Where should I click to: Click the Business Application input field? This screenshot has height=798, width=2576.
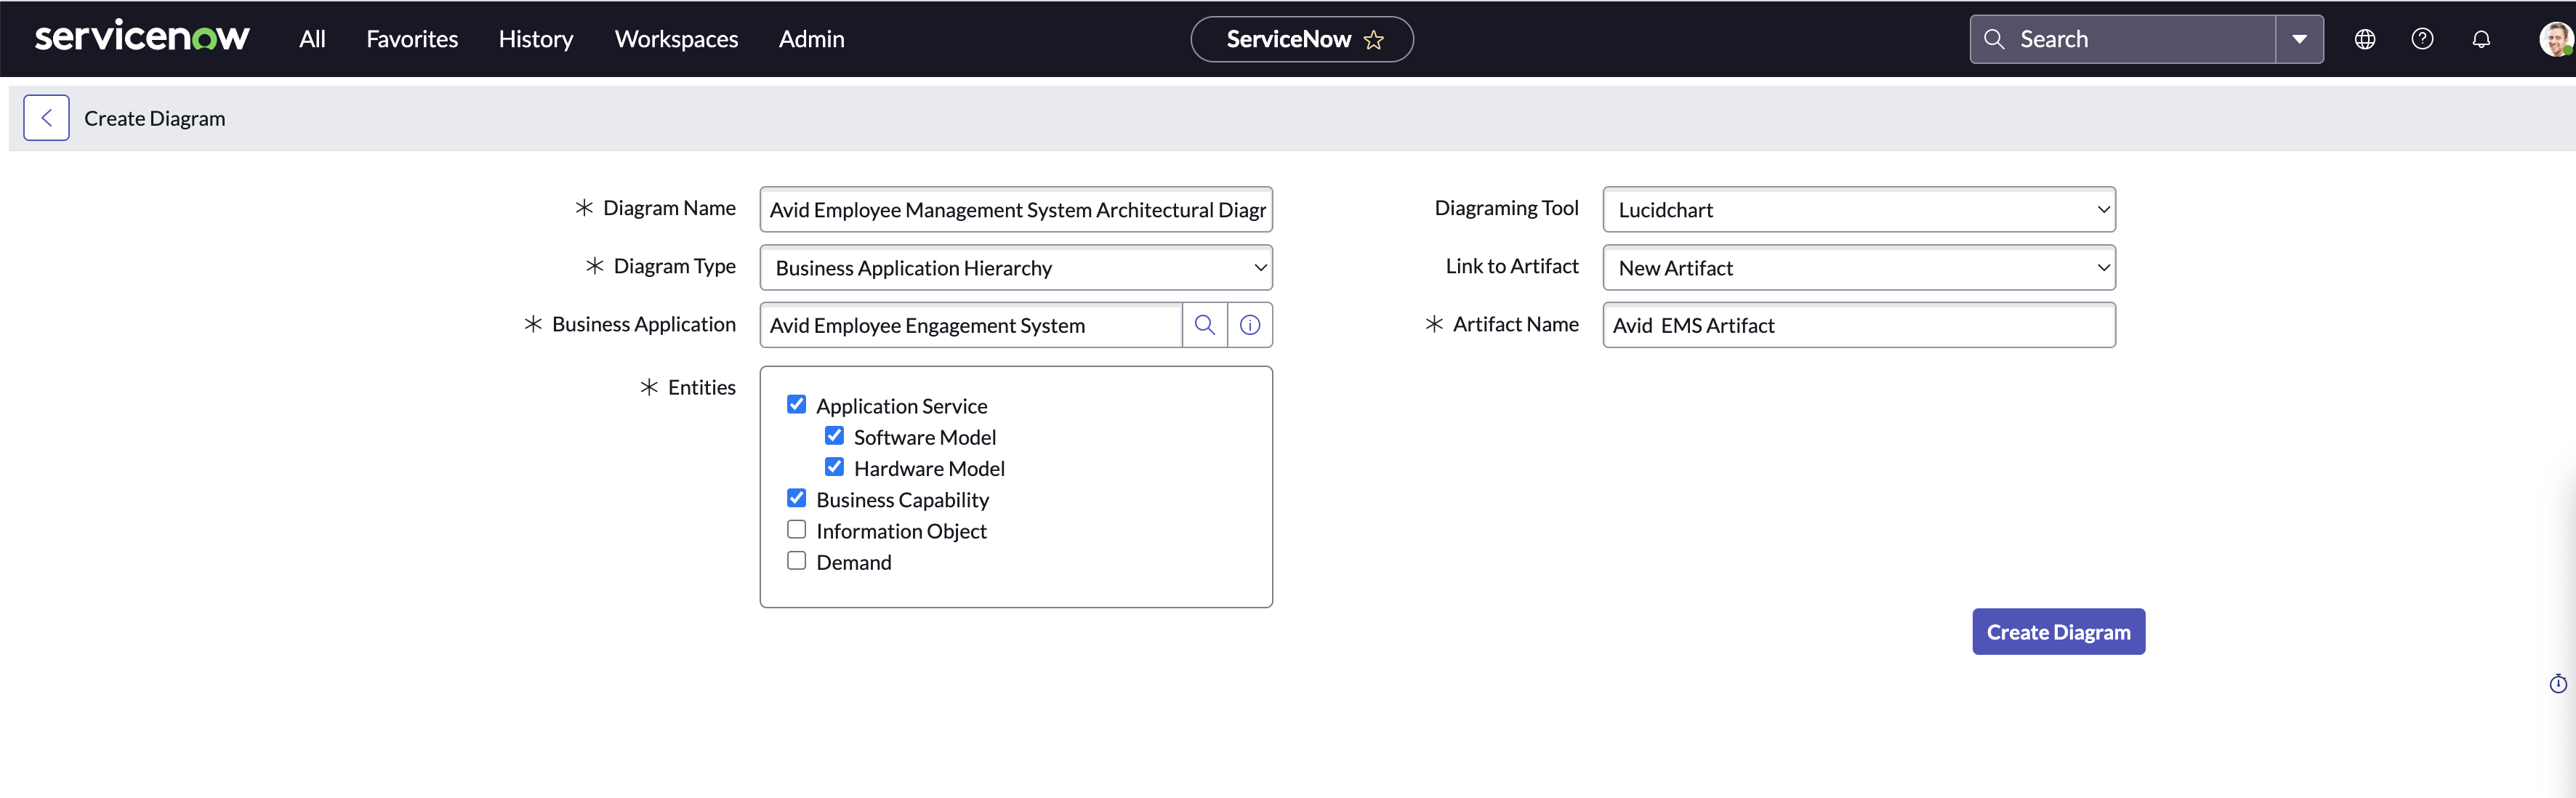coord(971,325)
